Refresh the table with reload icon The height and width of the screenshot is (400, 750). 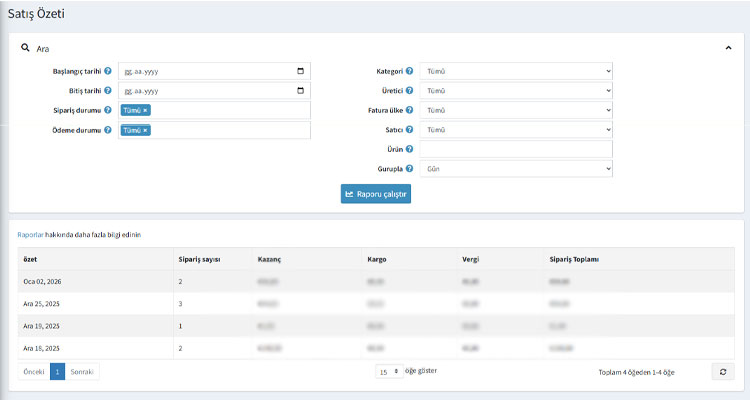tap(723, 372)
